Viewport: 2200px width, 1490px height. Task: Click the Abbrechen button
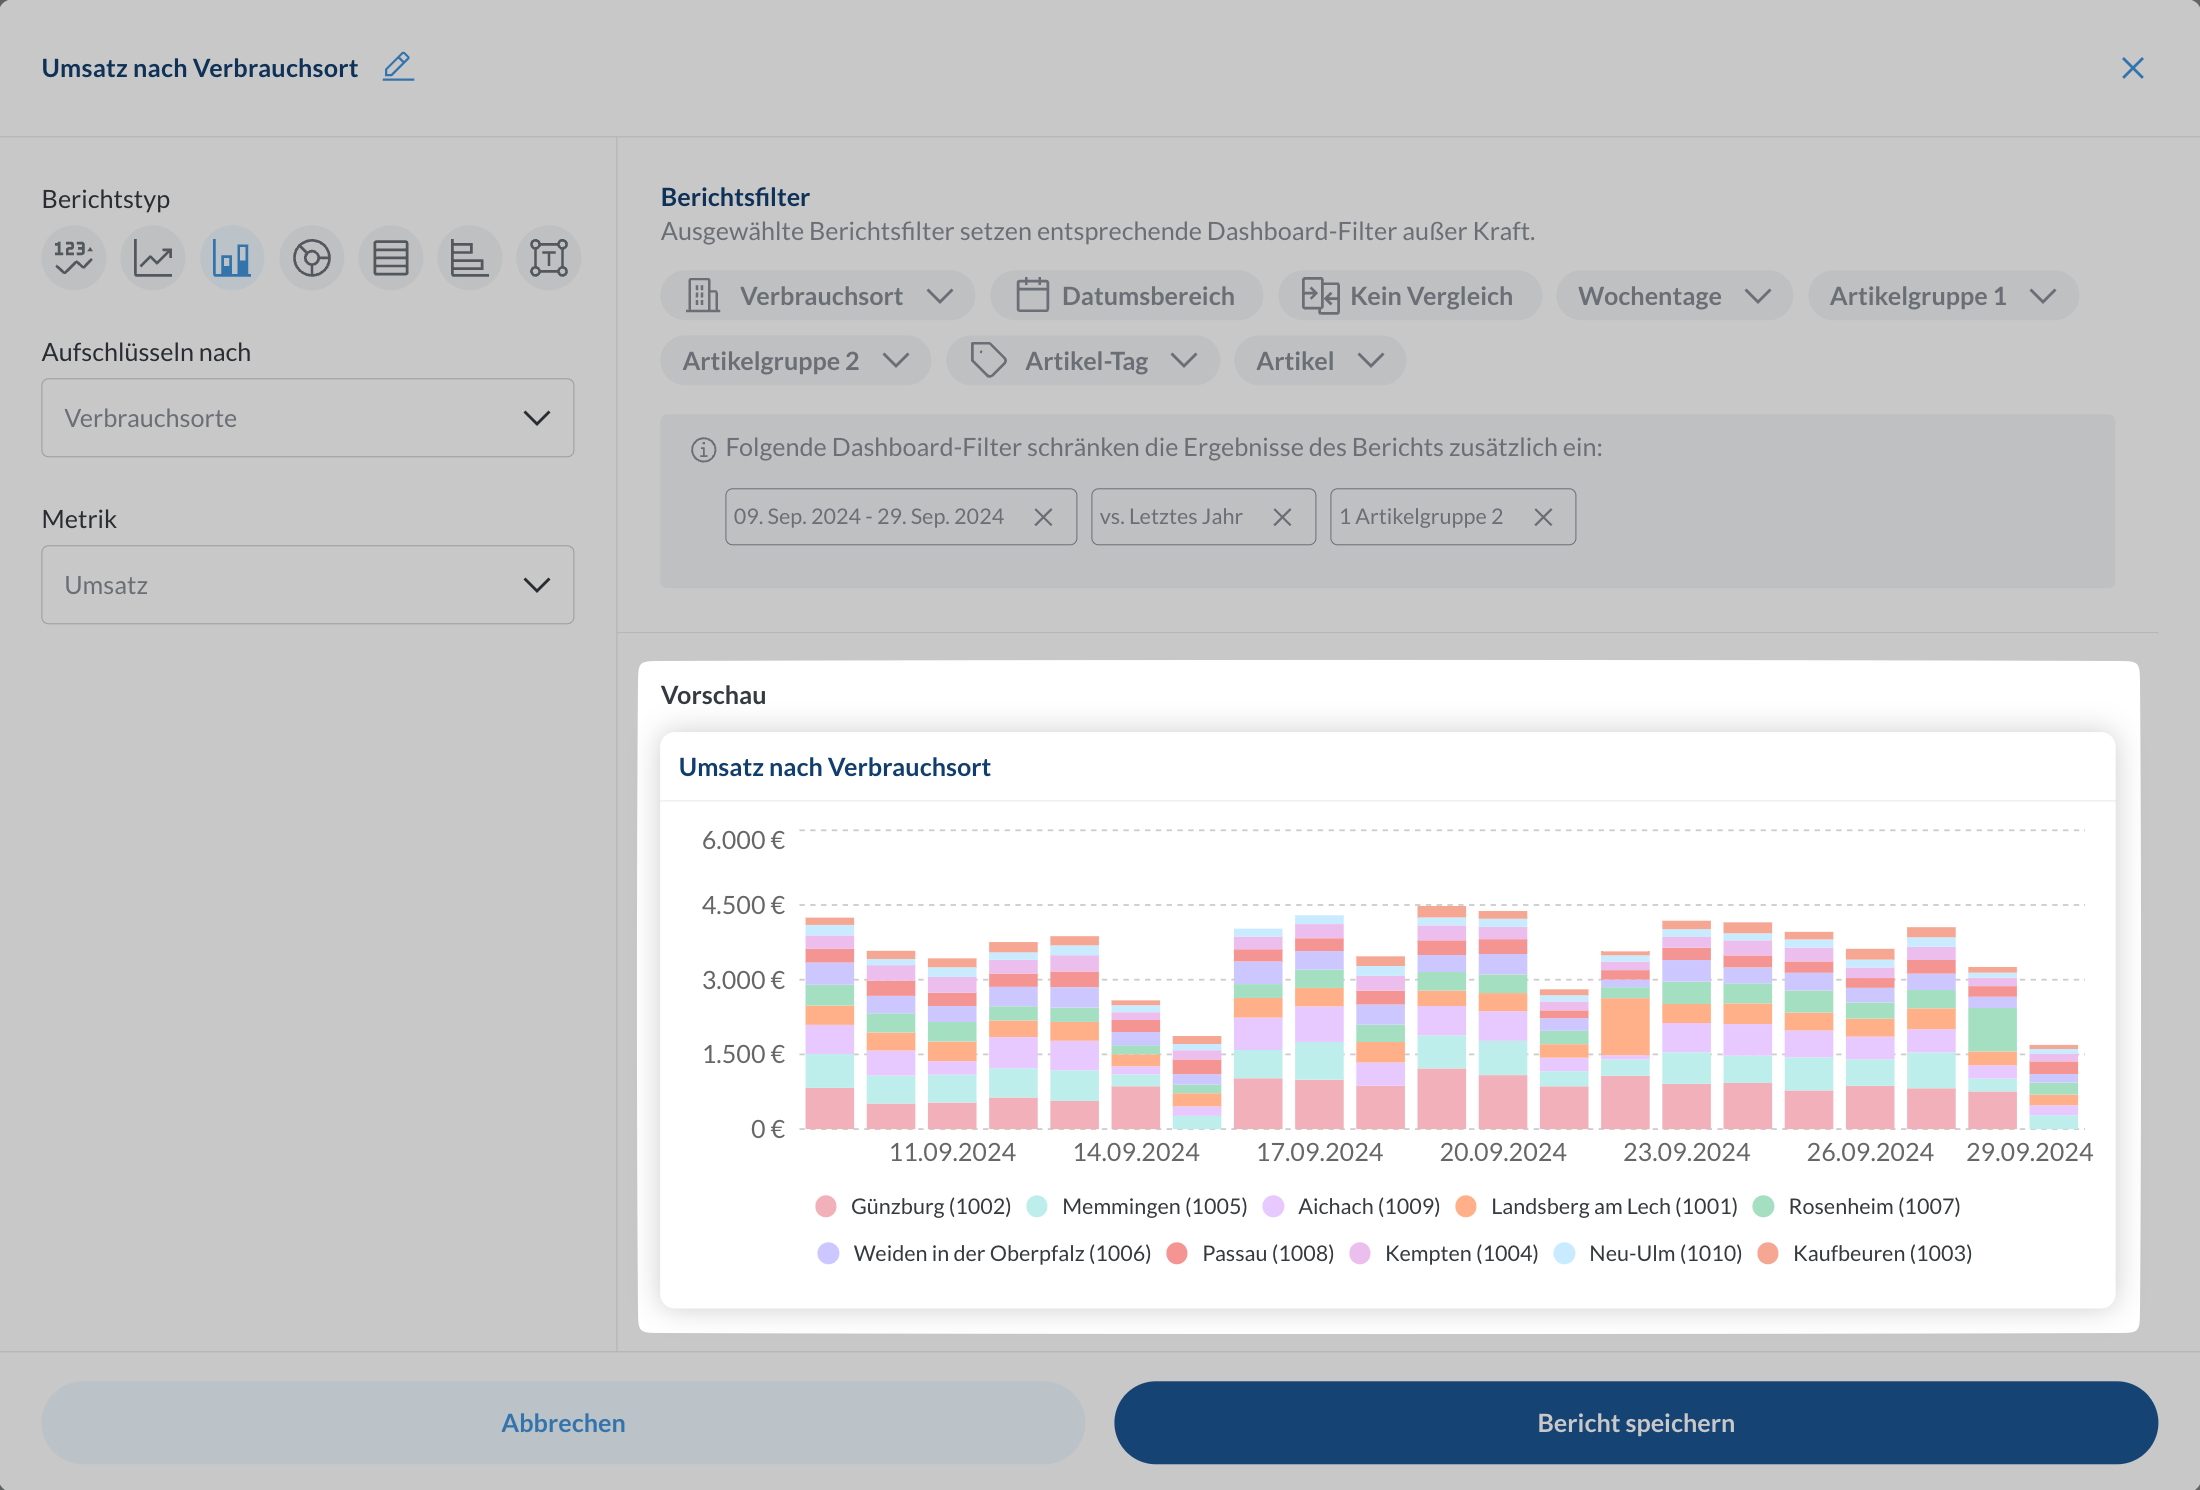point(563,1423)
